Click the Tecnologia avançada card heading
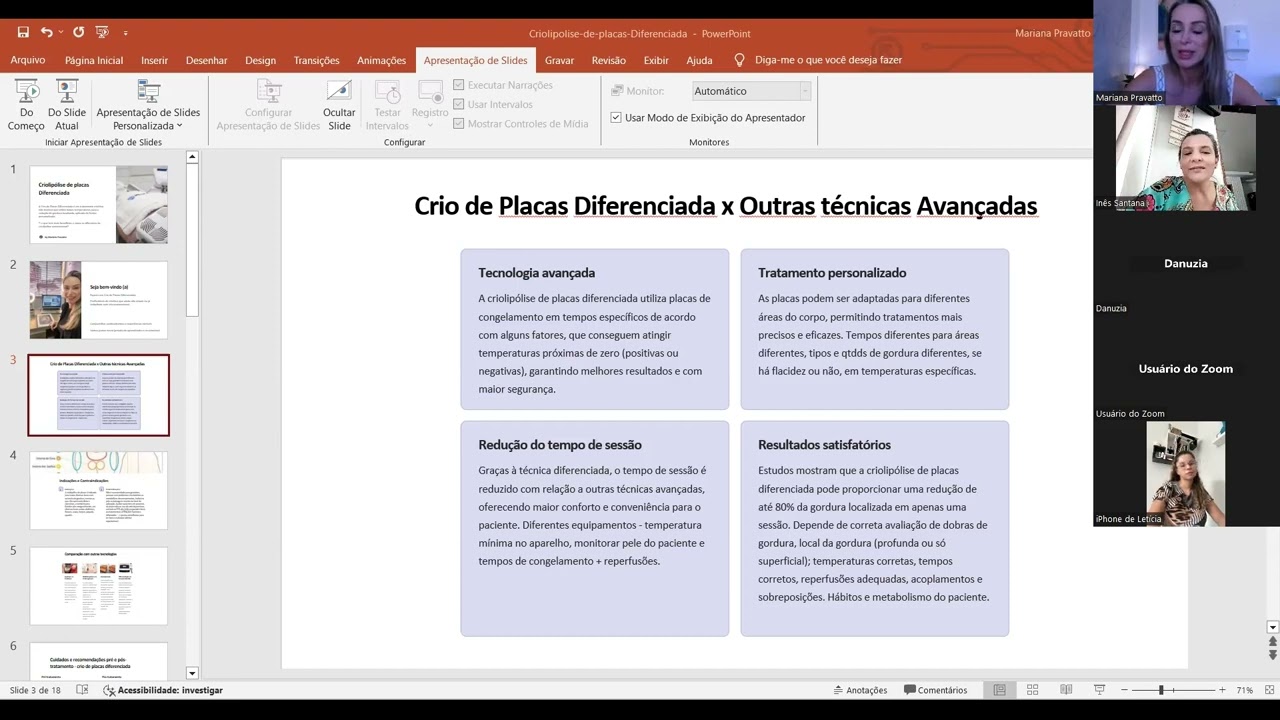Screen dimensions: 1280x720 point(536,272)
